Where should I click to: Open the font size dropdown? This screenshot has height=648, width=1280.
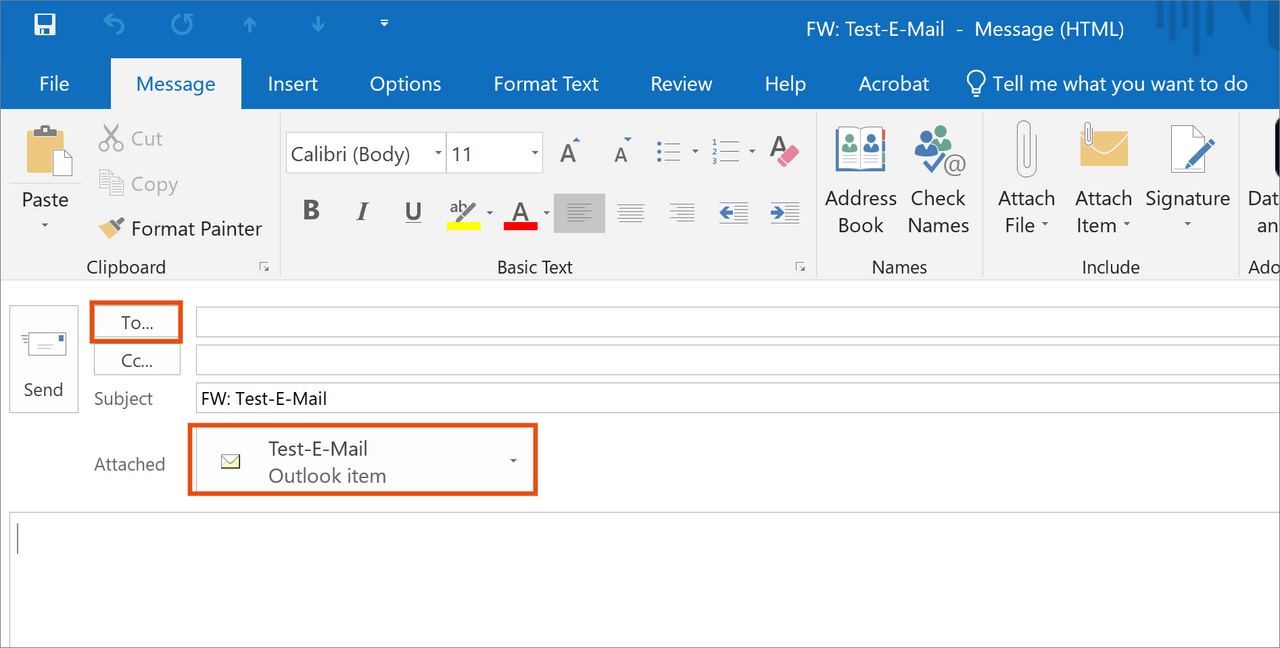535,154
